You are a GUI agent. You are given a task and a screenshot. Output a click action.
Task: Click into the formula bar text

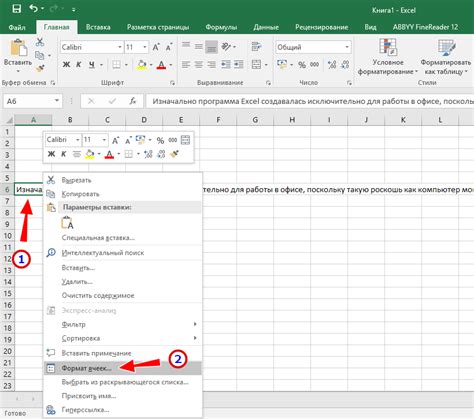310,101
